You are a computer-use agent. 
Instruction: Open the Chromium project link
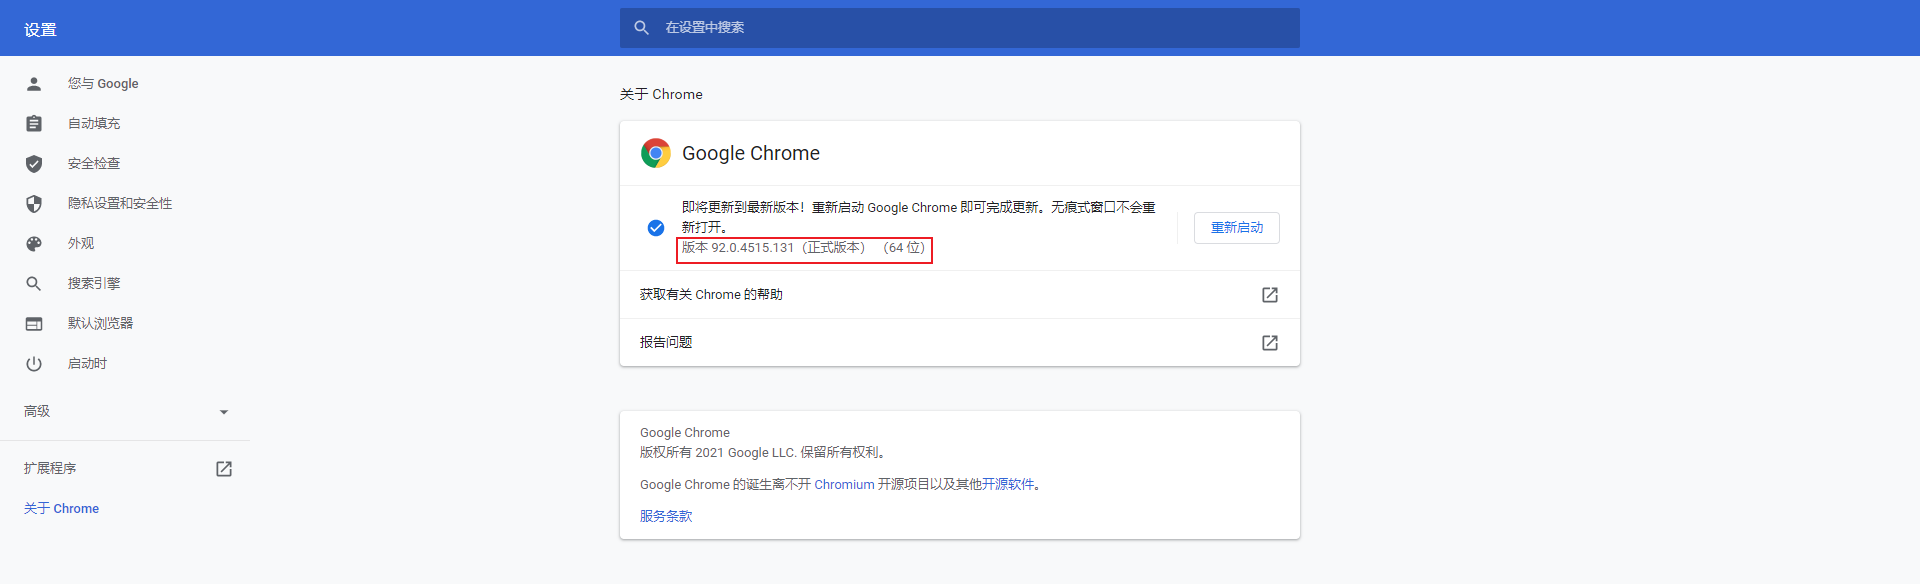coord(844,485)
